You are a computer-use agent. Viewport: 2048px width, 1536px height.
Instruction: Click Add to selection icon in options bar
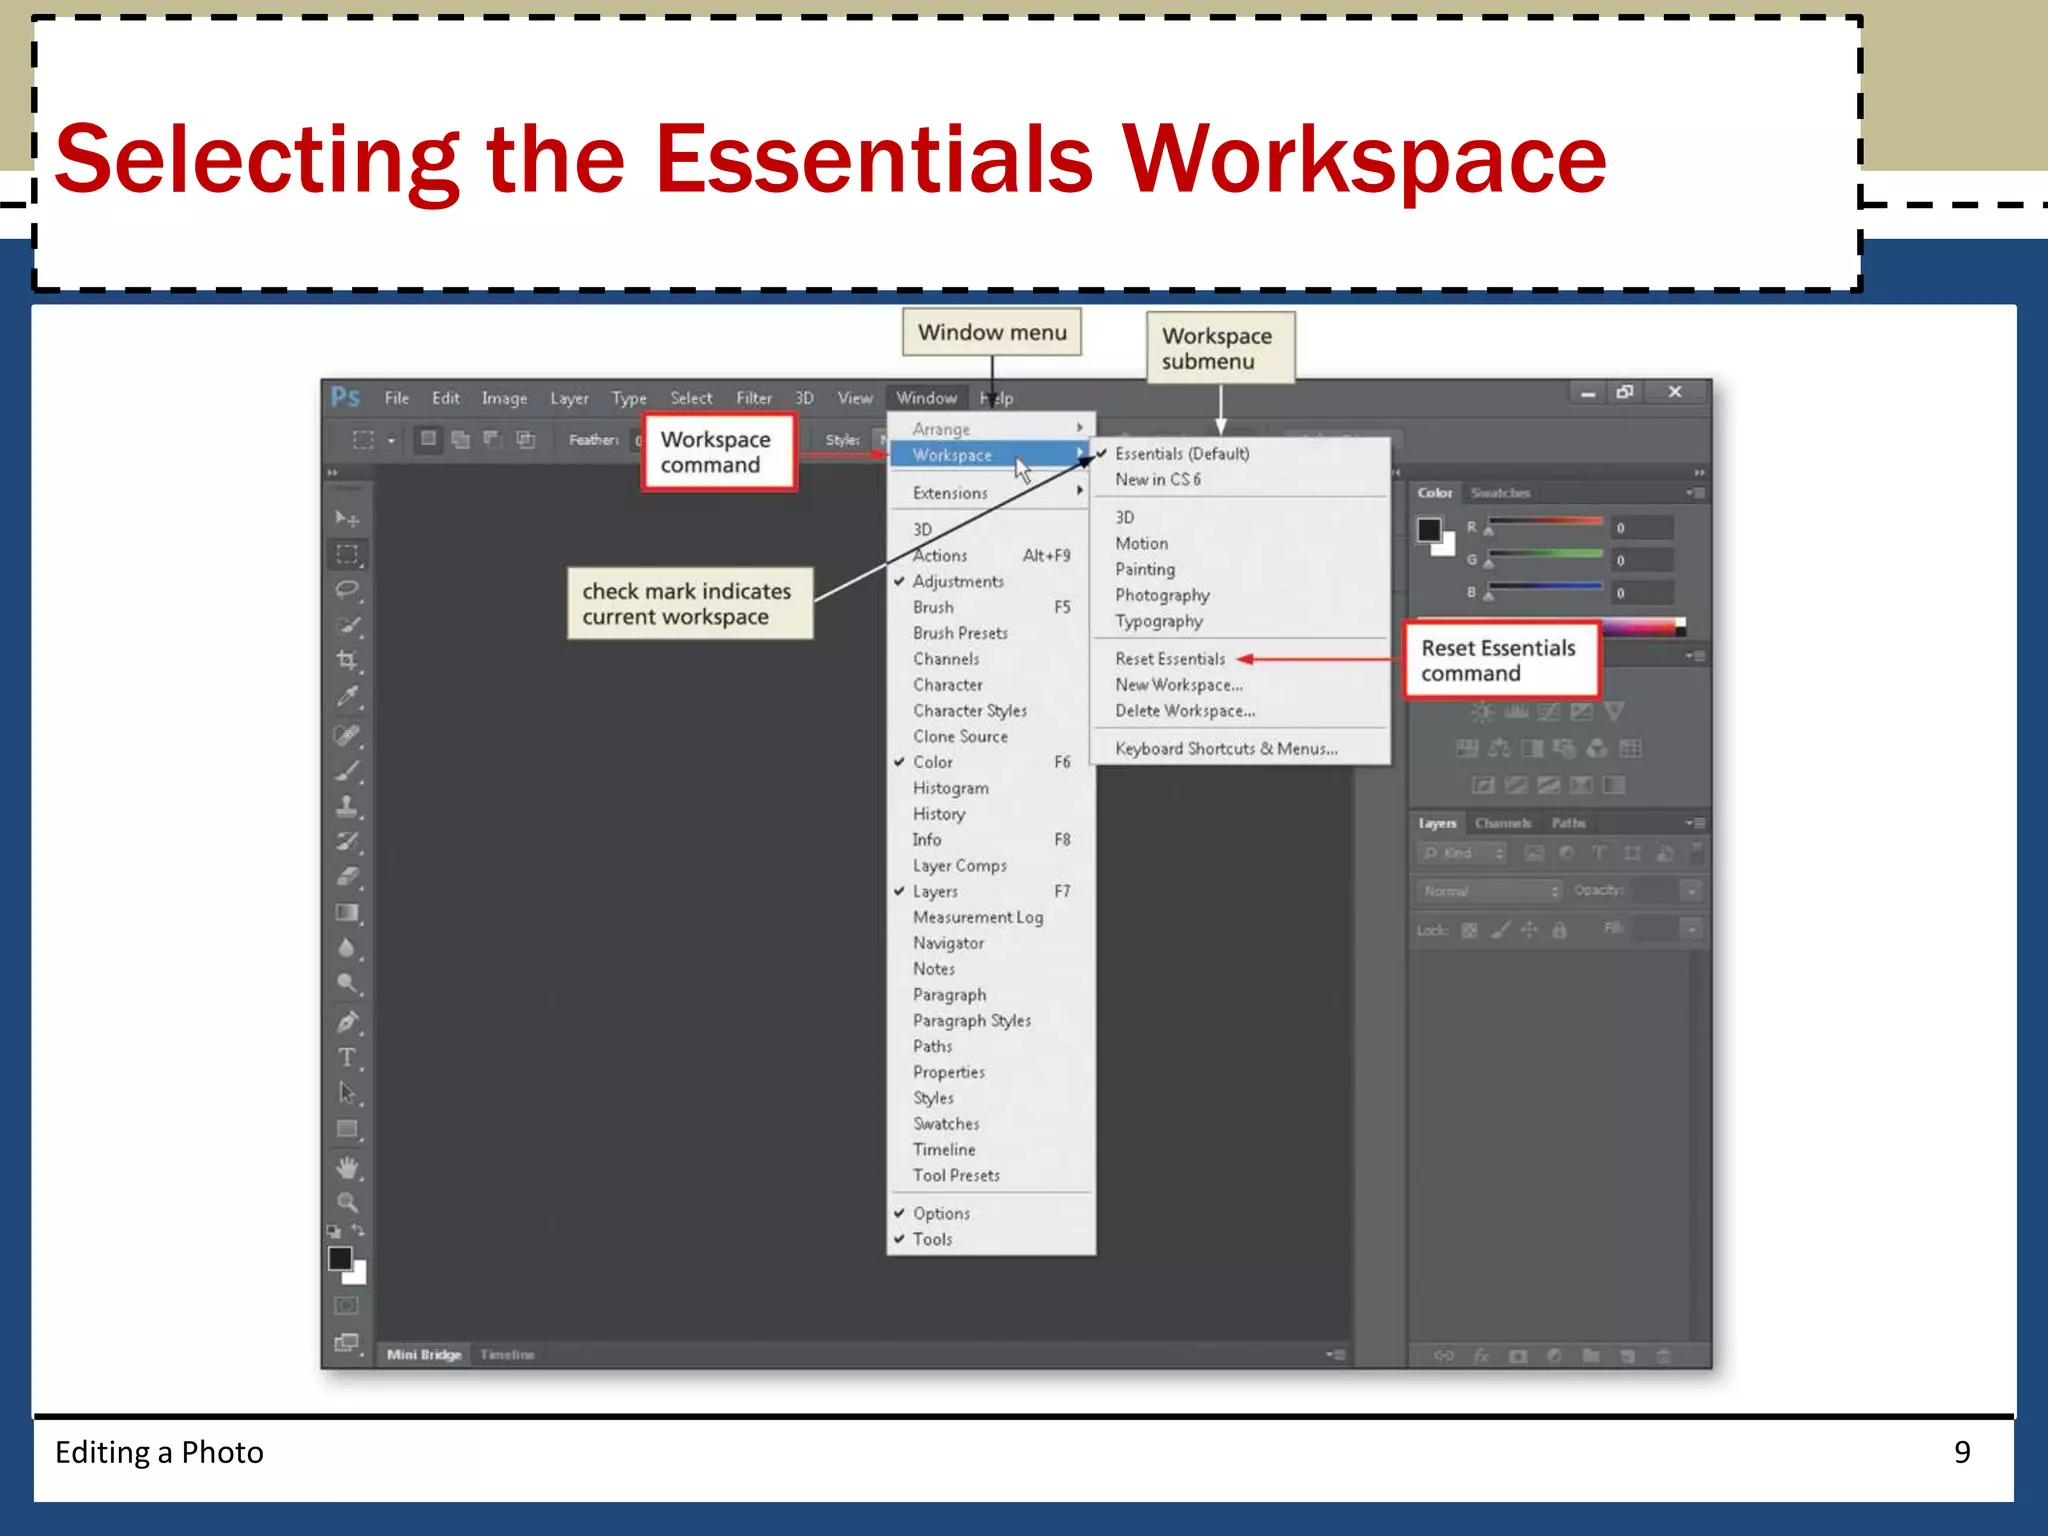(460, 439)
